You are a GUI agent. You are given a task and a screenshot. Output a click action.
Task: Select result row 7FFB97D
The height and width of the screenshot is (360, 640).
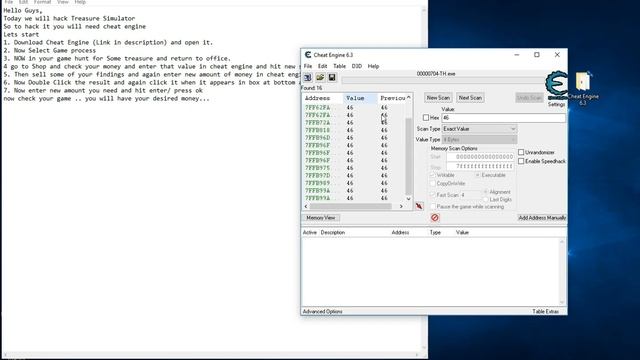click(354, 176)
